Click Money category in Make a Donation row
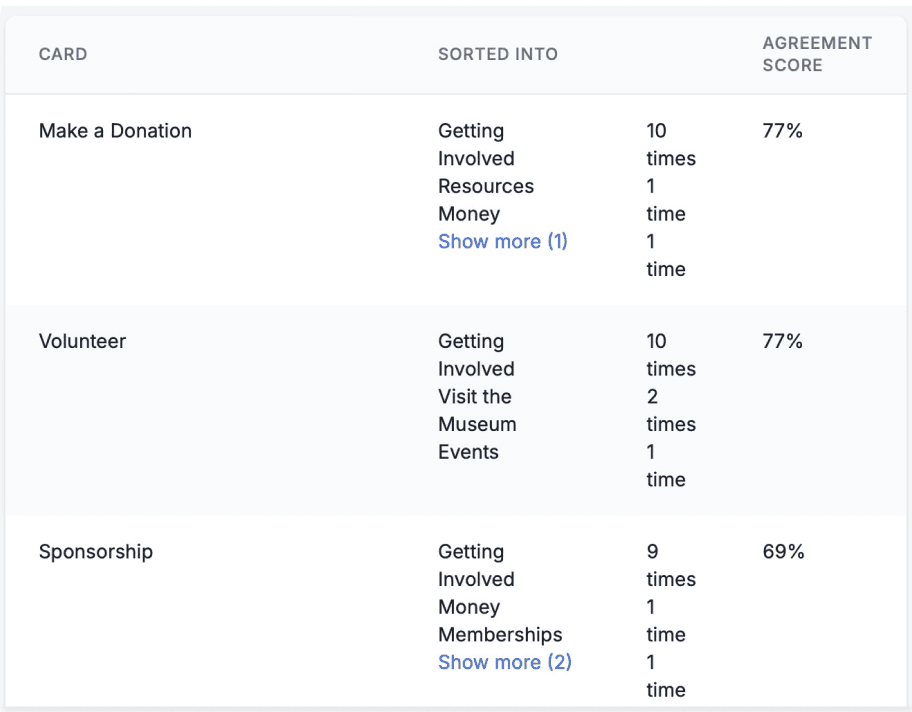The width and height of the screenshot is (912, 712). (x=469, y=214)
